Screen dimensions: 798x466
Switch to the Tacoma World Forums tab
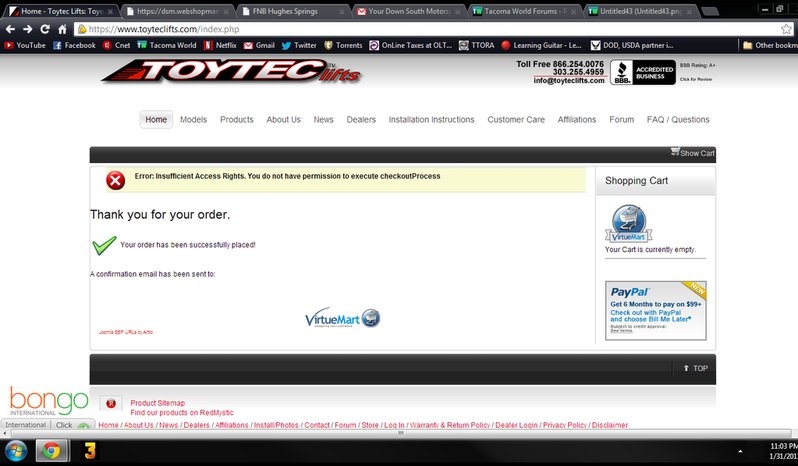pos(524,11)
